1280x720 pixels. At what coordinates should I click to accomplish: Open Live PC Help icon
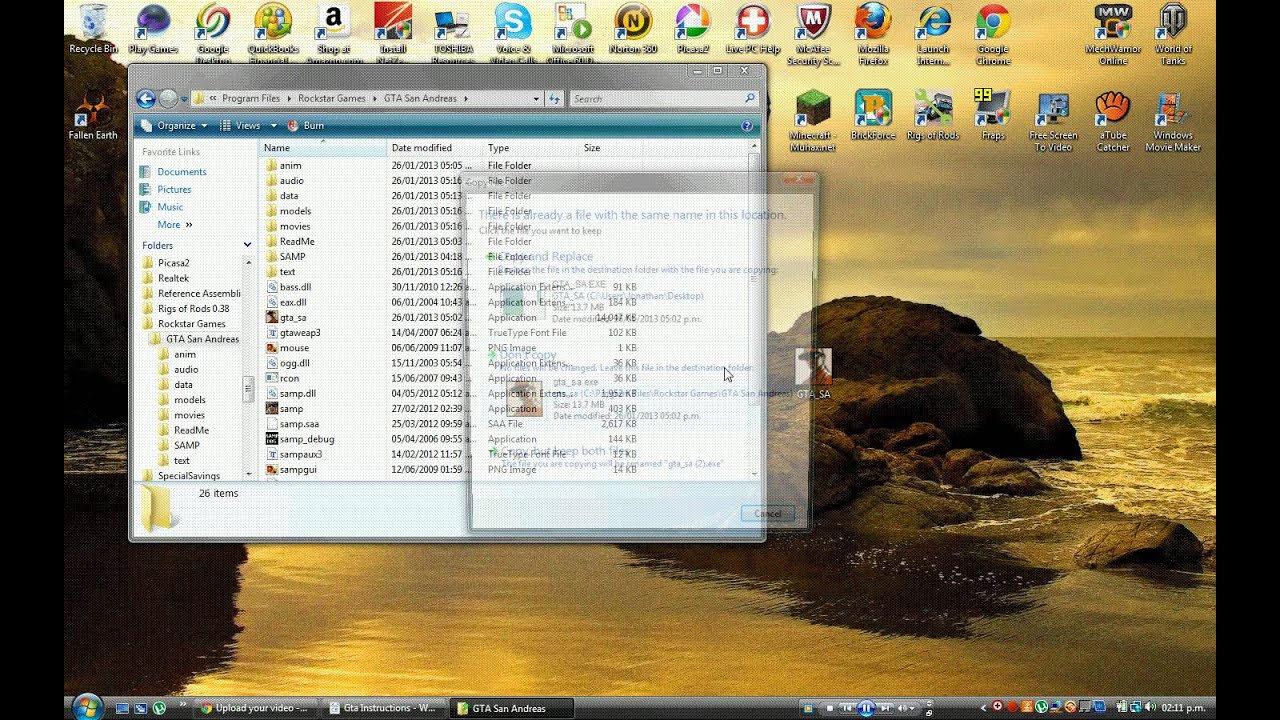point(753,30)
